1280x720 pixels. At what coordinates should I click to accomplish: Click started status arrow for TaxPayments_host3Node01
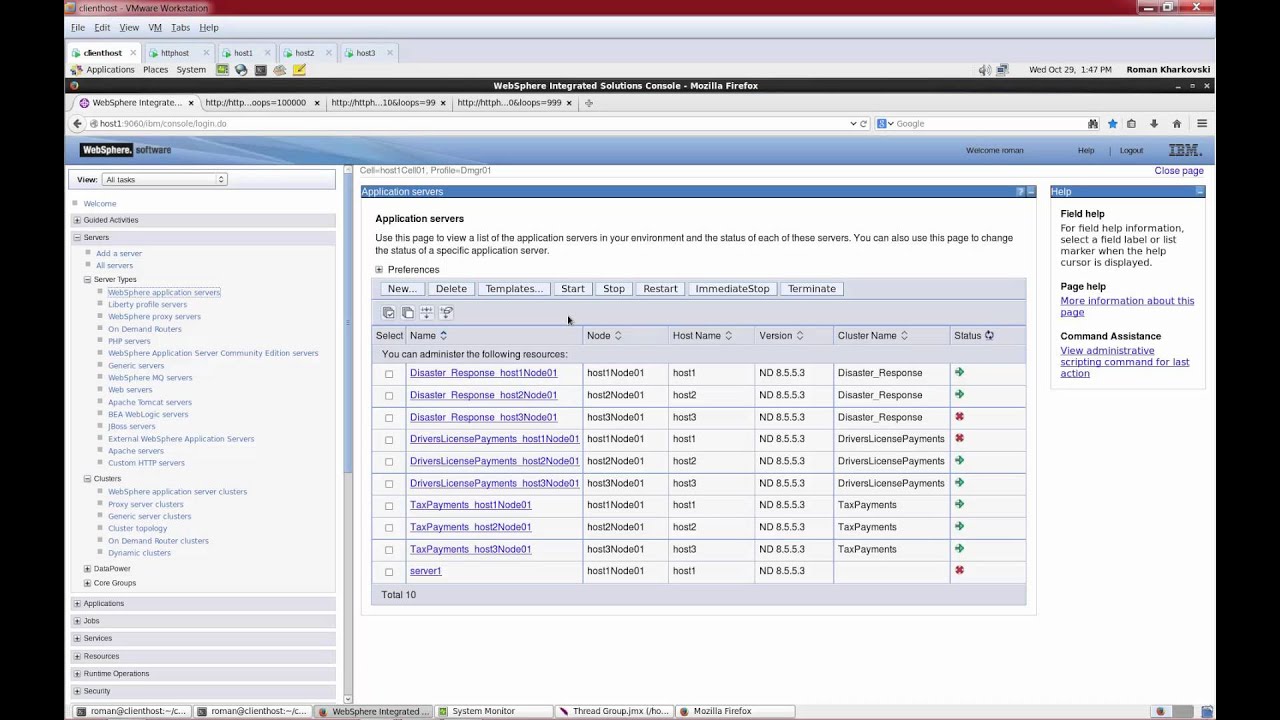959,549
